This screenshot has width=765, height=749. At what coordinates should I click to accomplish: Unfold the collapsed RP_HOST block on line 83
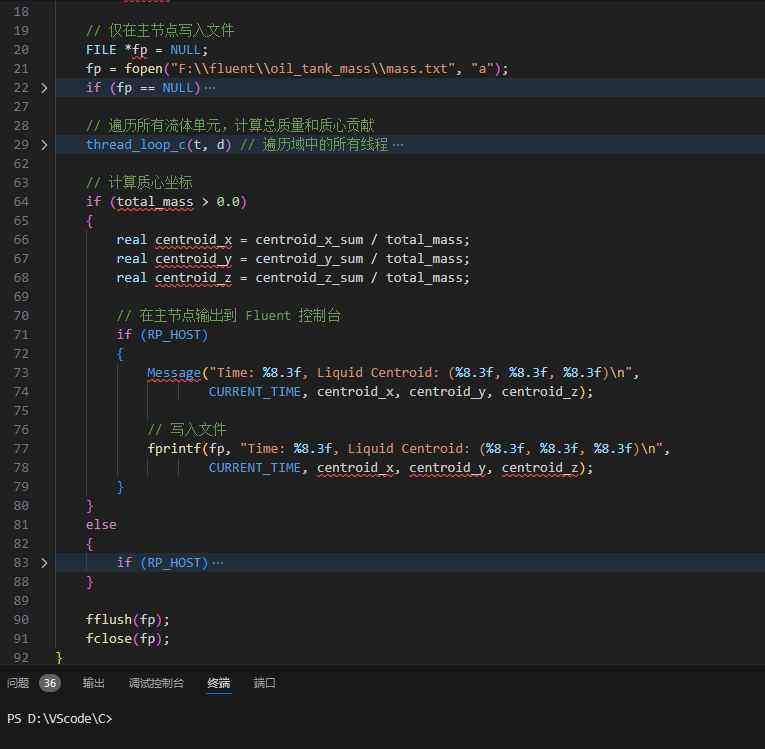[43, 563]
